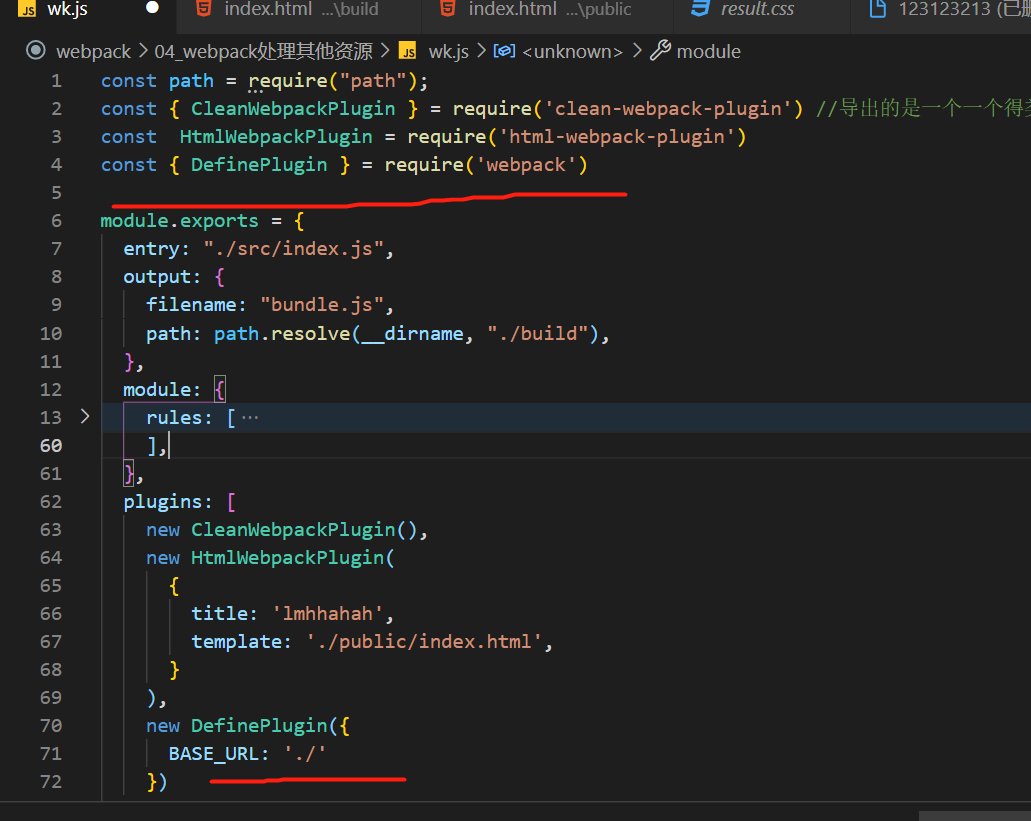The height and width of the screenshot is (821, 1031).
Task: Click "./build" string on line 10
Action: [x=538, y=333]
